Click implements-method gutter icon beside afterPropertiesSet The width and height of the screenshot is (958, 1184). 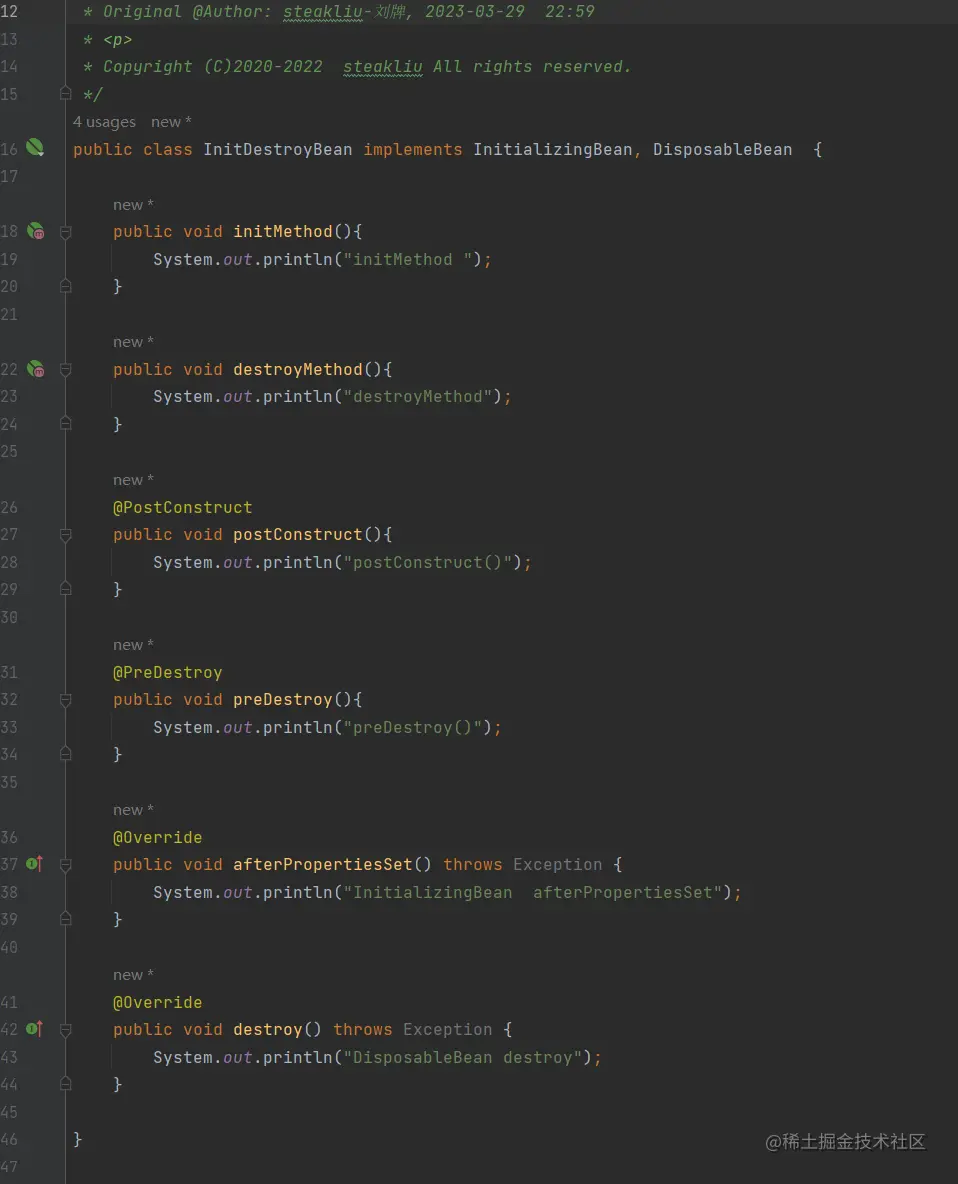tap(35, 864)
